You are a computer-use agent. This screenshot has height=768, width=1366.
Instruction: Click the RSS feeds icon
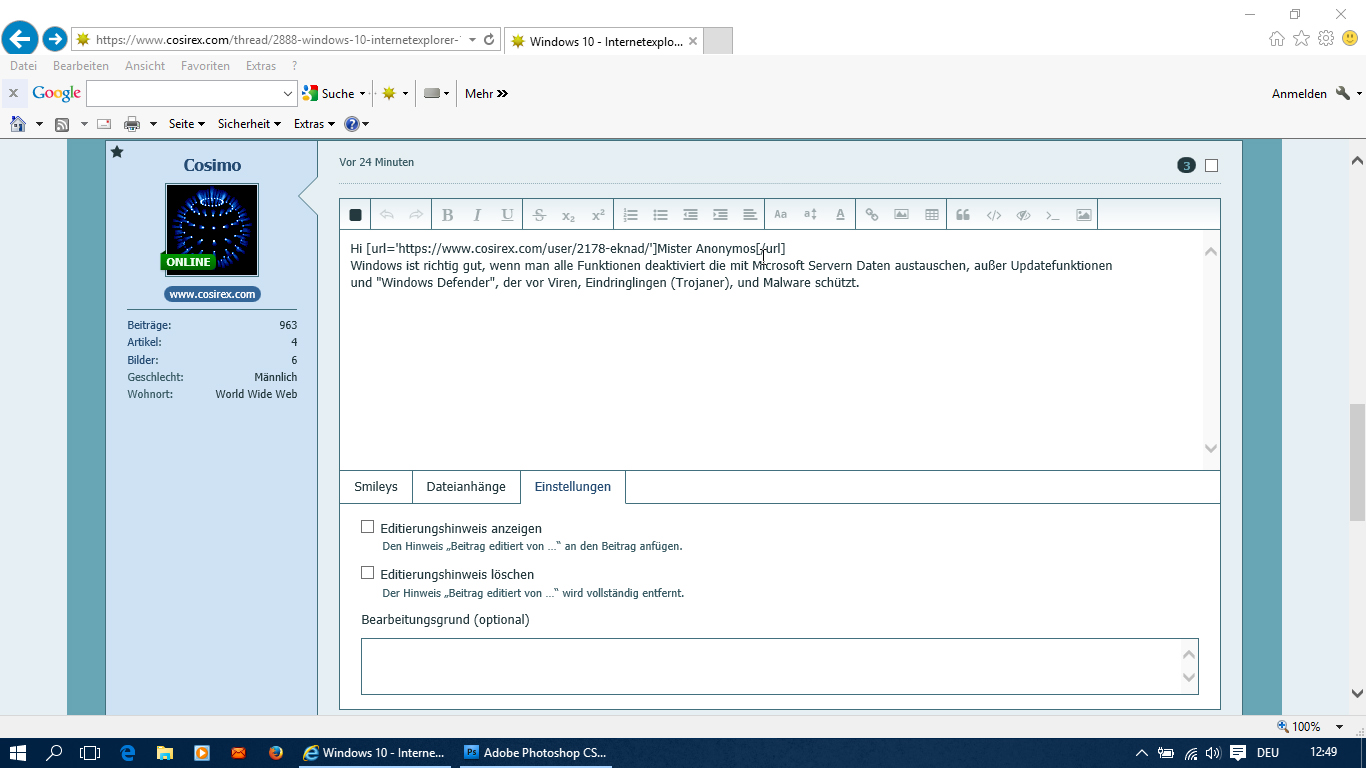point(62,124)
